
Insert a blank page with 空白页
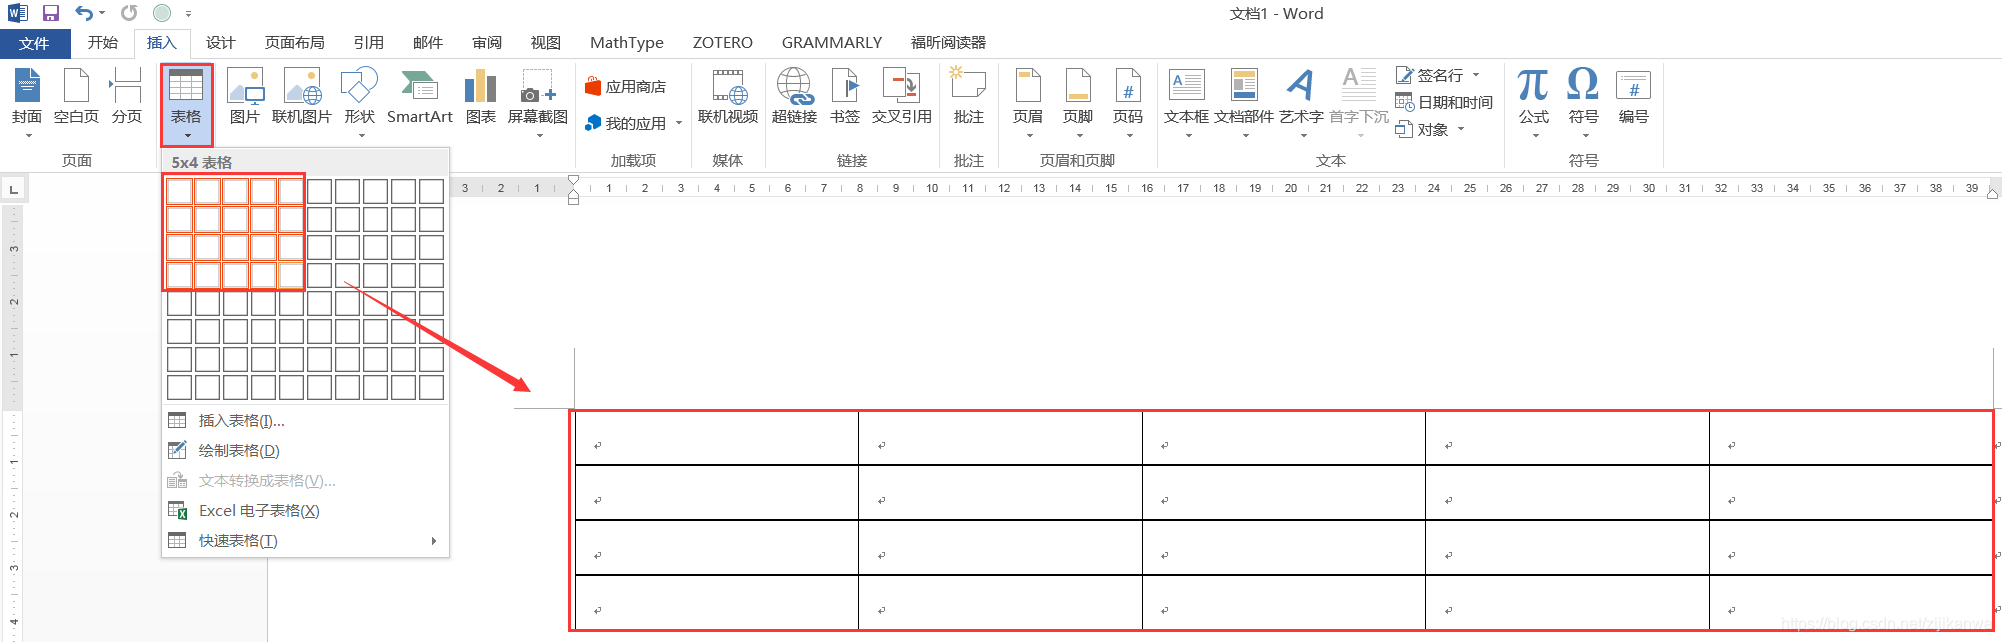pyautogui.click(x=77, y=98)
